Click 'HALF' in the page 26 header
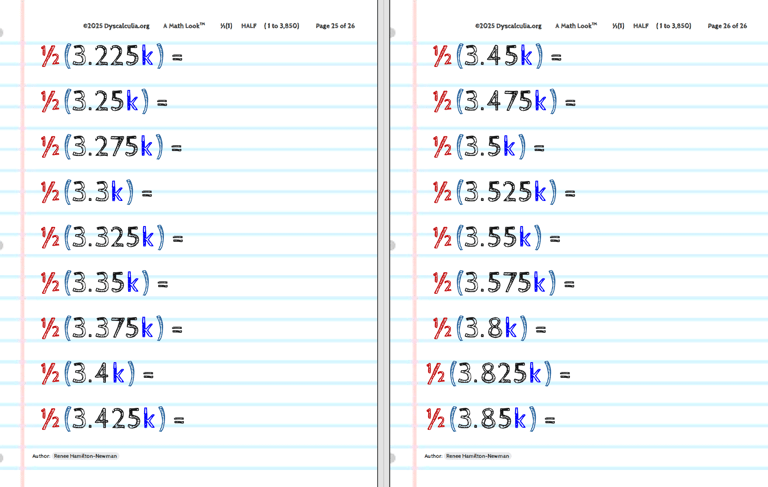Viewport: 768px width, 487px height. pyautogui.click(x=641, y=26)
